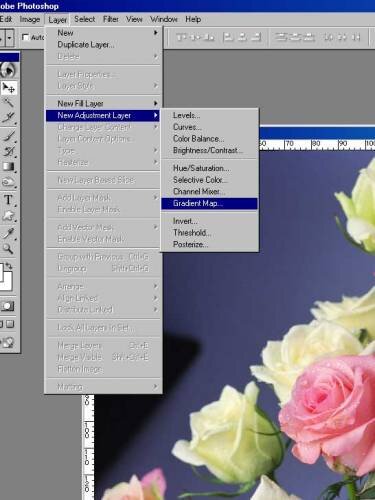This screenshot has width=375, height=500.
Task: Select the Gradient tool
Action: (x=8, y=166)
